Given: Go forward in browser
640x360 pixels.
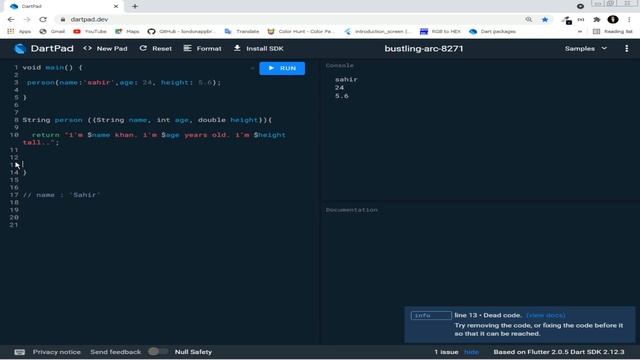Looking at the screenshot, I should [27, 19].
